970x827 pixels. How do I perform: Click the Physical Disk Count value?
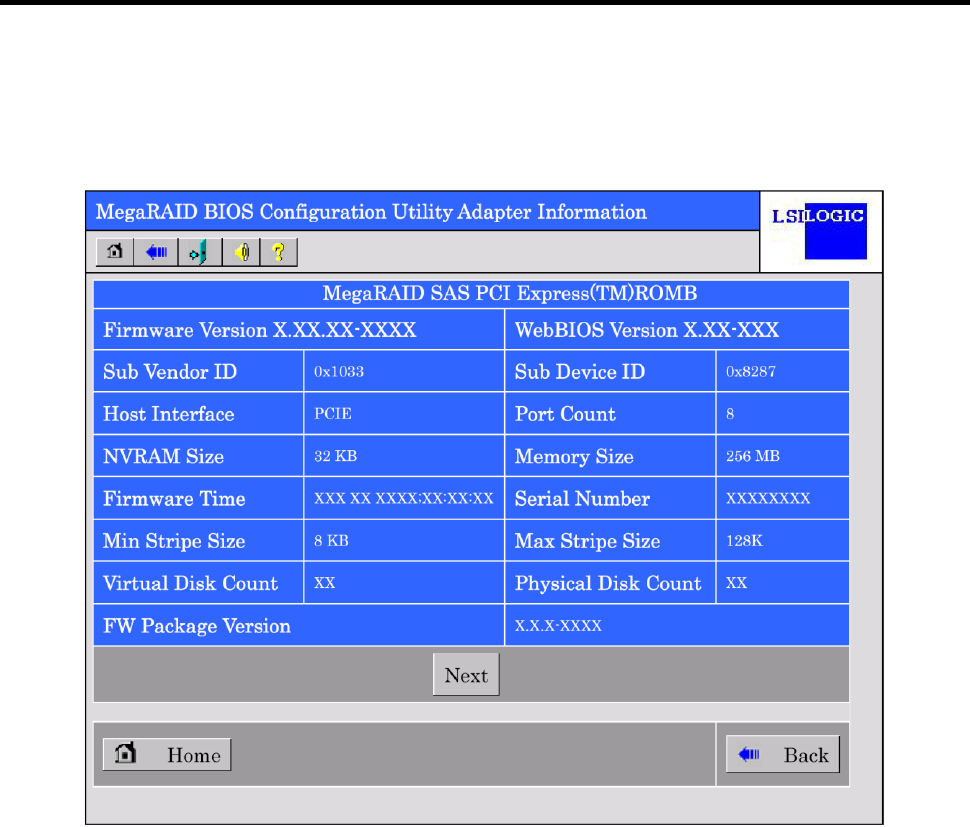(736, 583)
